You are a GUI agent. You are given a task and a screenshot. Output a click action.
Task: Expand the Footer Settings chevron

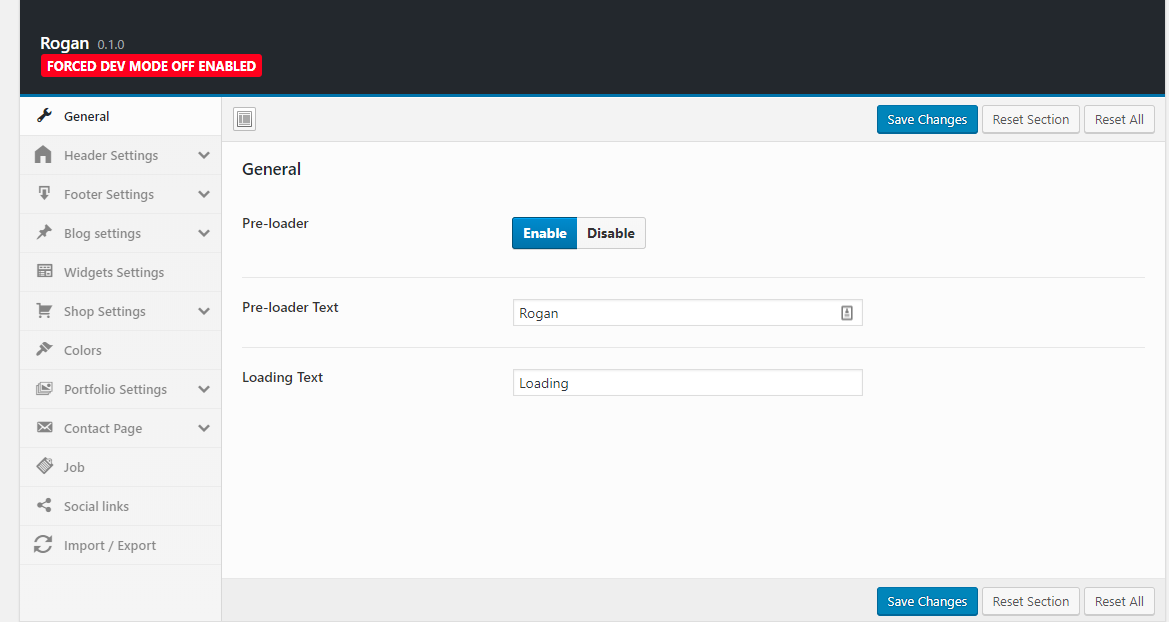coord(204,194)
